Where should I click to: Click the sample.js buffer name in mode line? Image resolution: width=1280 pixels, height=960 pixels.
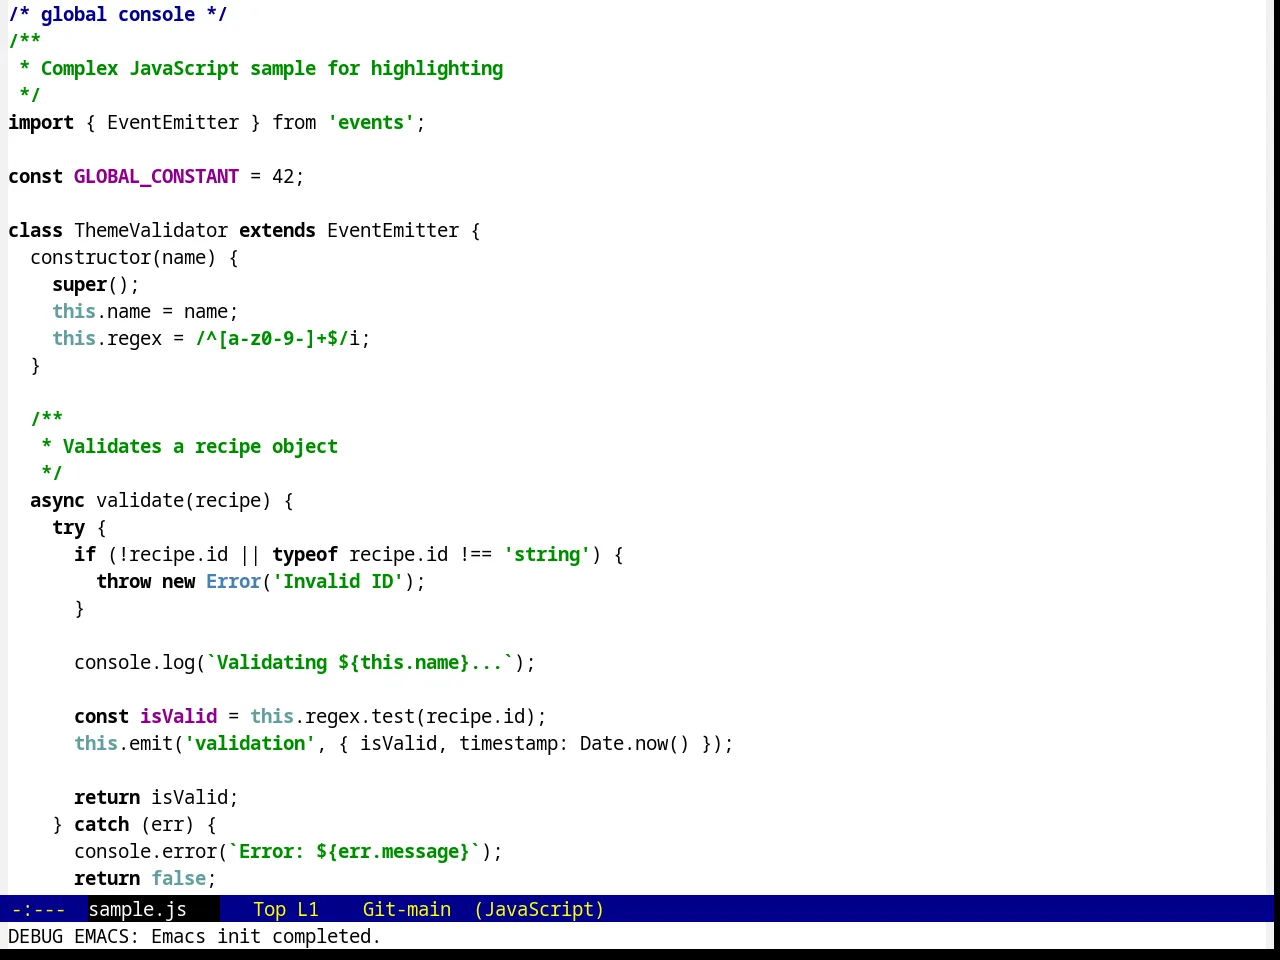click(x=137, y=909)
